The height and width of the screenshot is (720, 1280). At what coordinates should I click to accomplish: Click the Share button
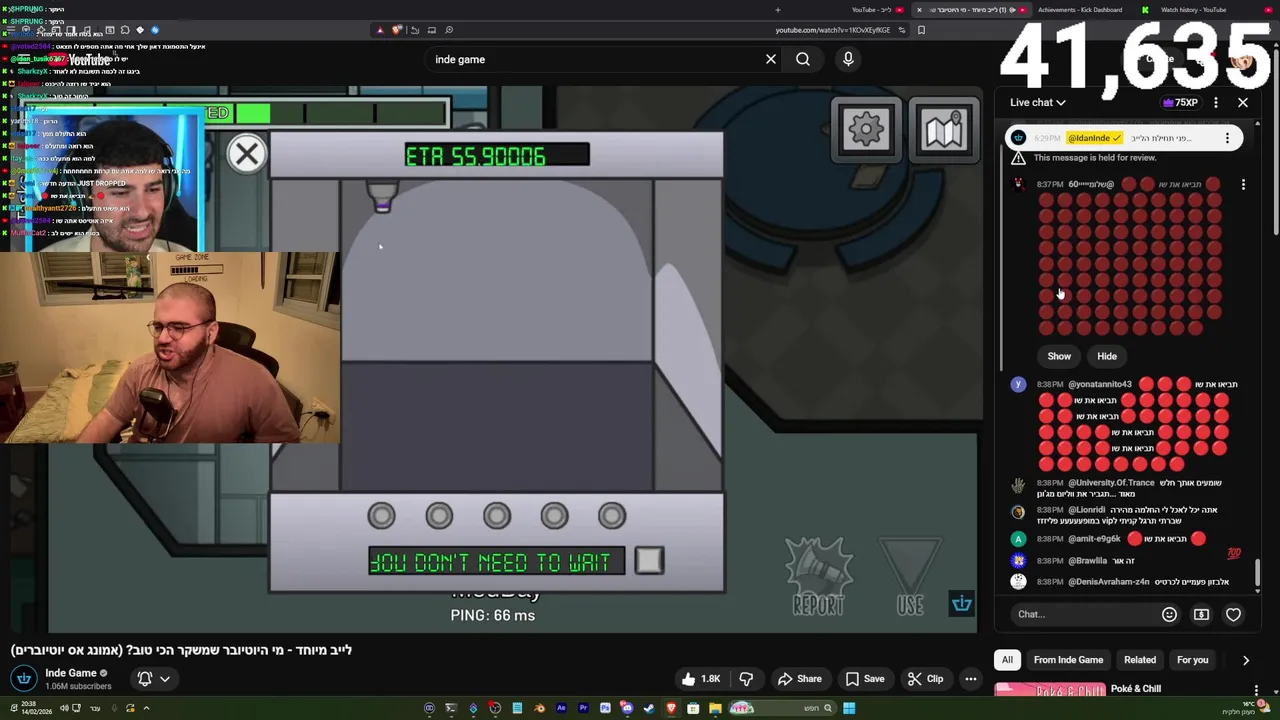point(799,679)
